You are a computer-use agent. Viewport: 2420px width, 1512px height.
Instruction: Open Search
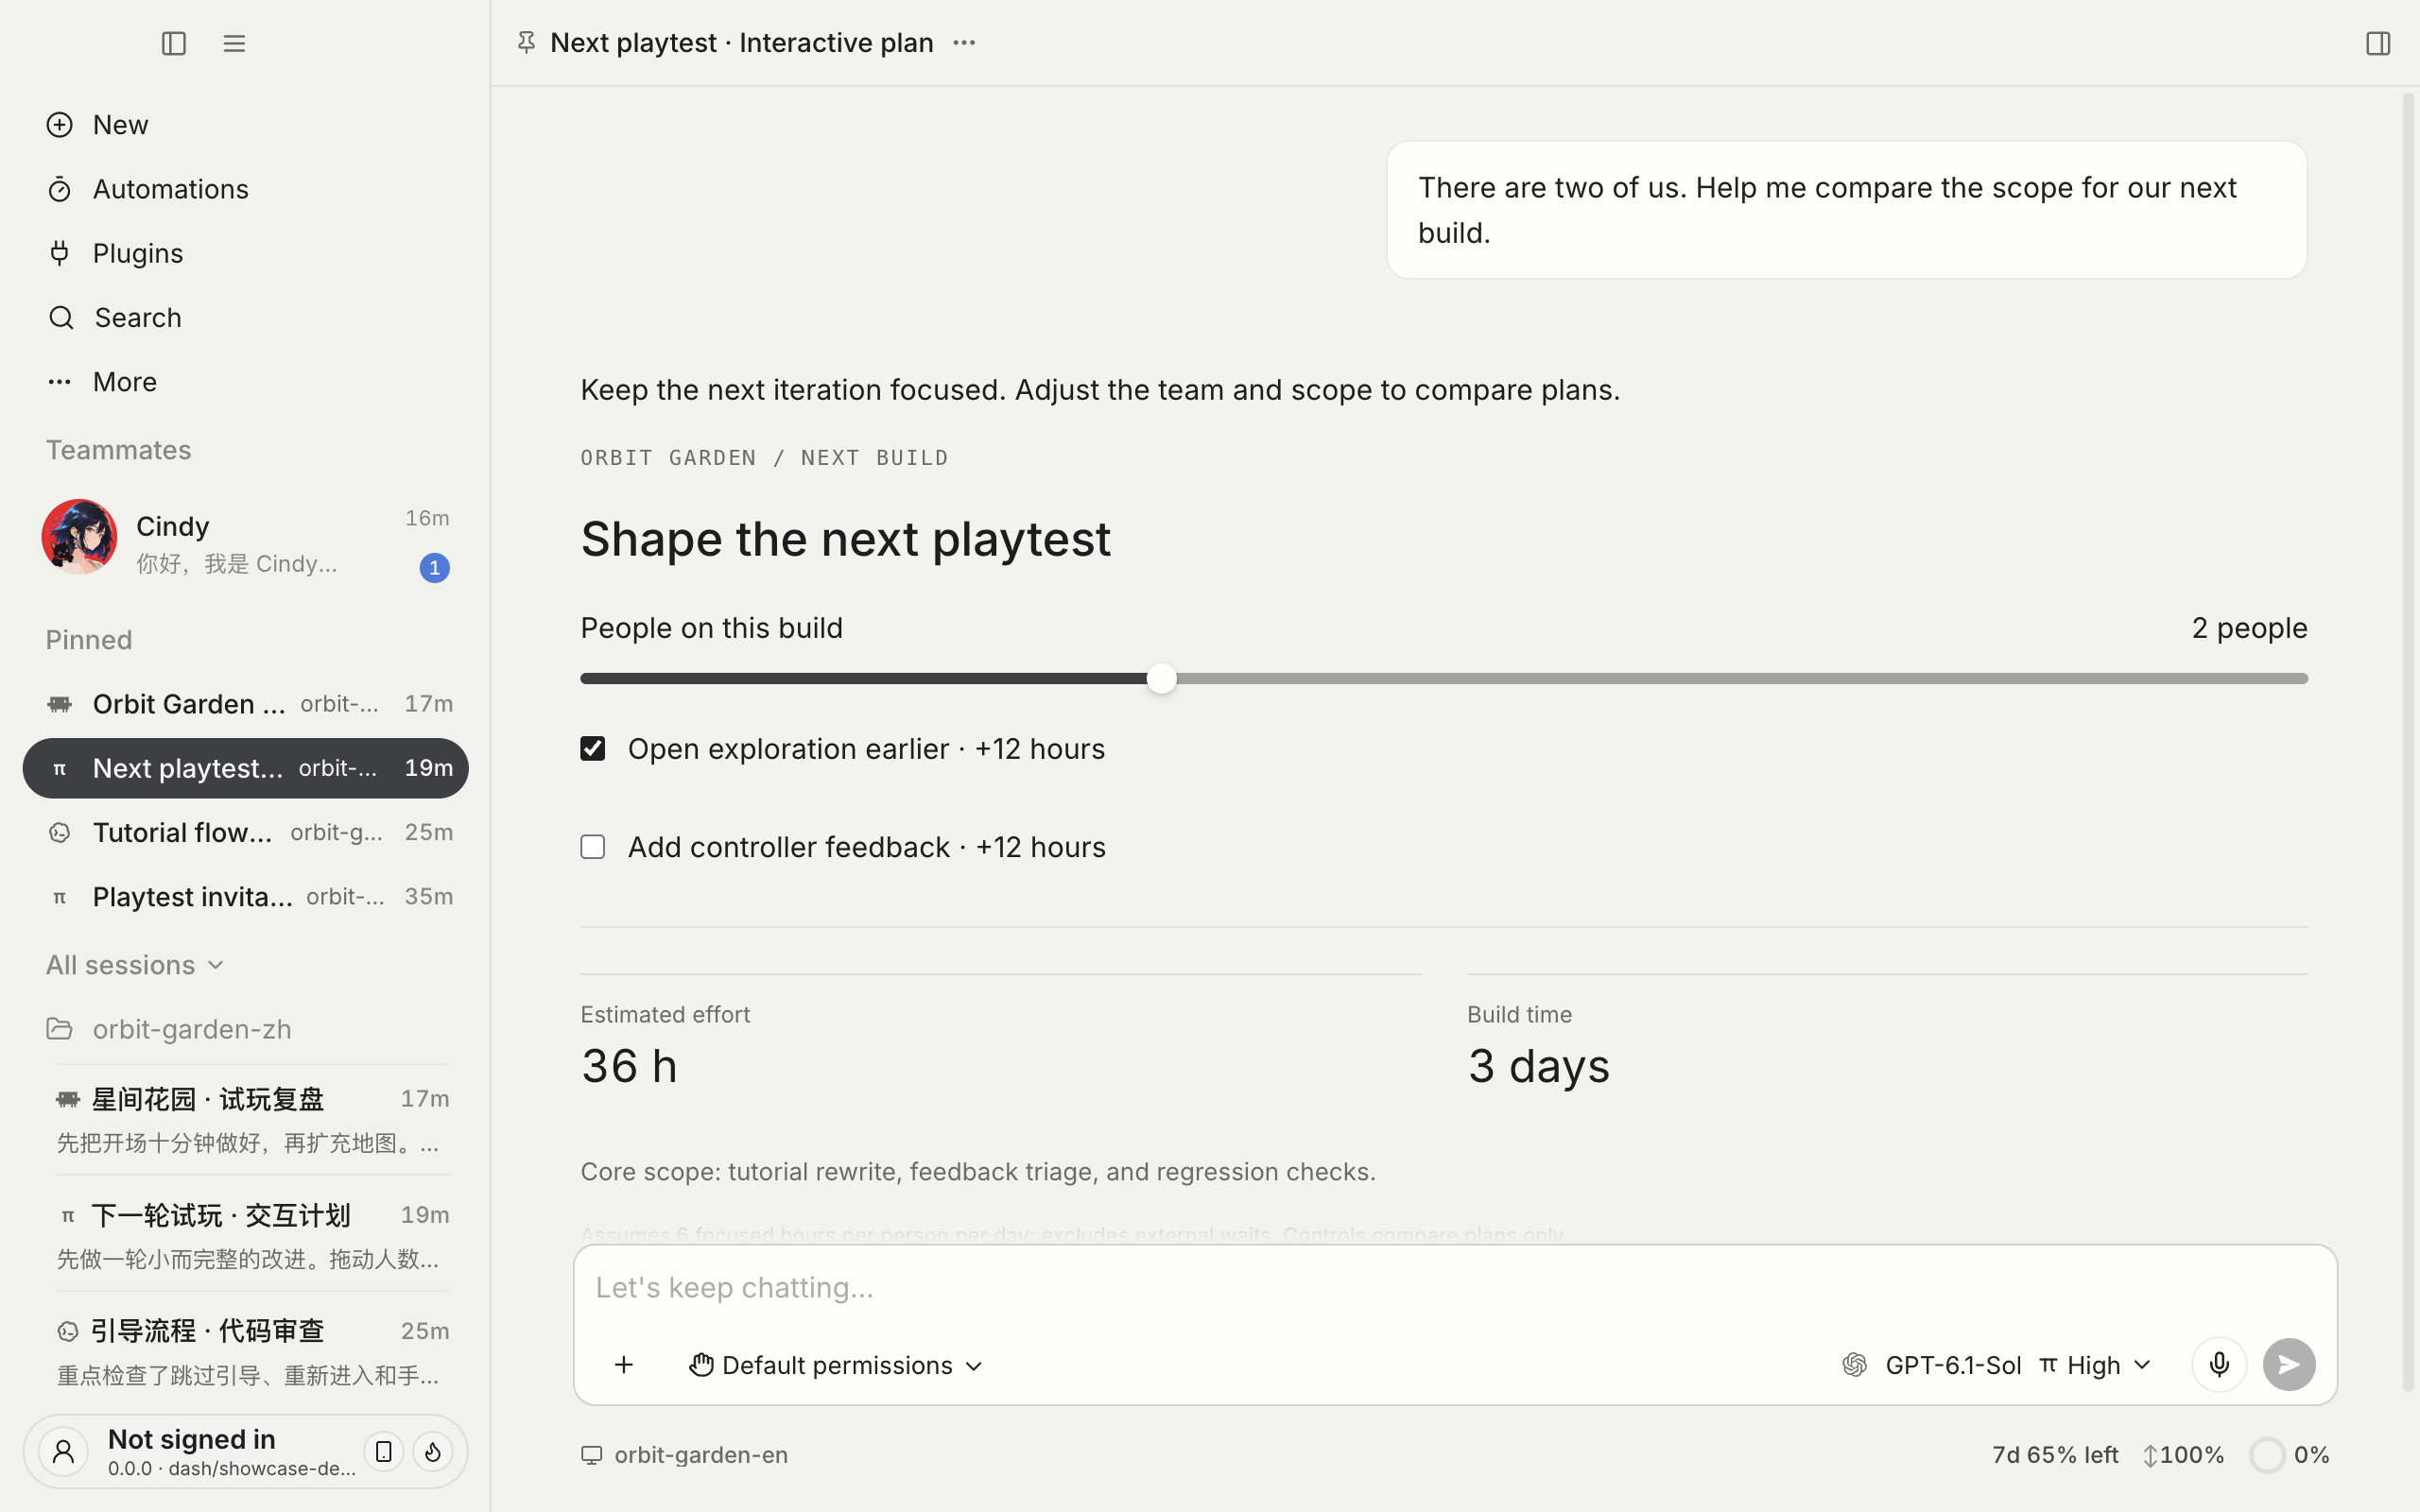click(x=245, y=317)
